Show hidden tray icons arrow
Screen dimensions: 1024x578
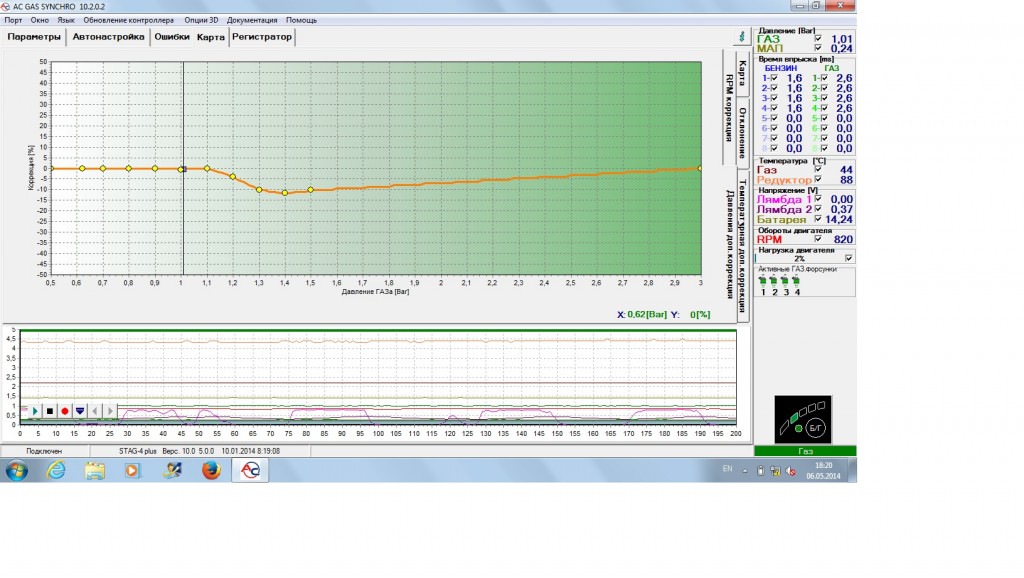[x=747, y=470]
